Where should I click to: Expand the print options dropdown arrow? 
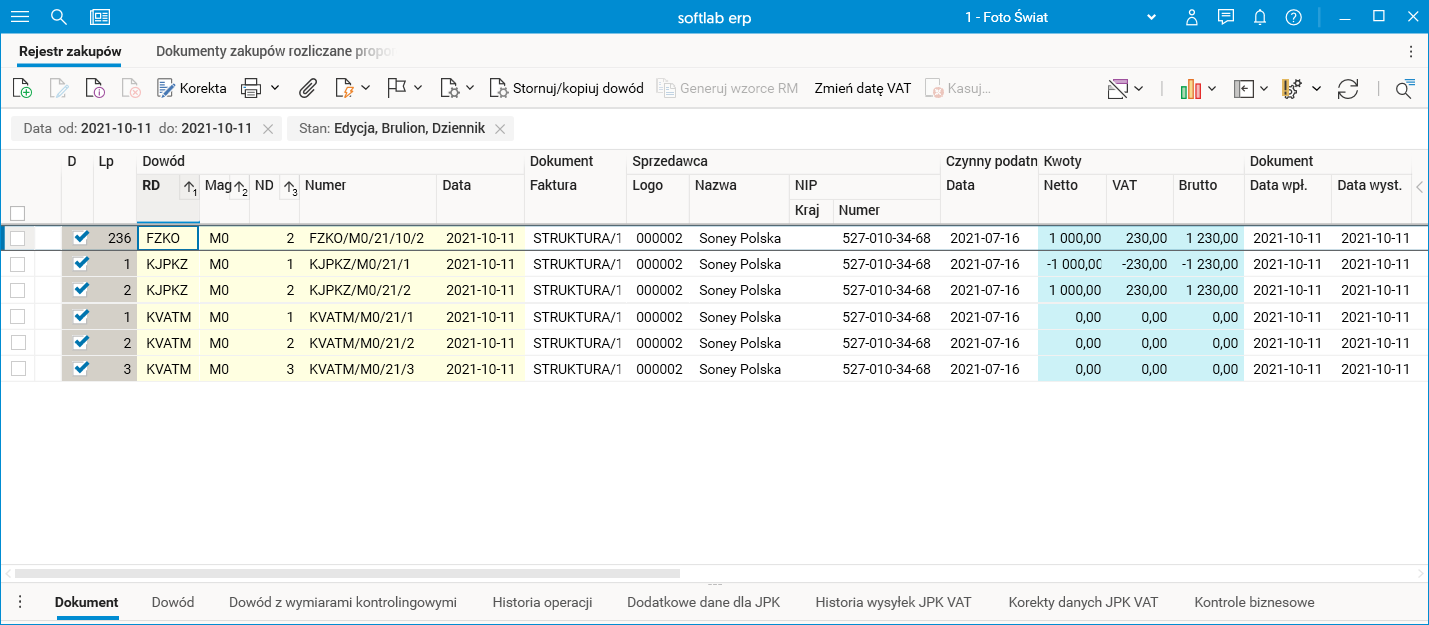[275, 88]
